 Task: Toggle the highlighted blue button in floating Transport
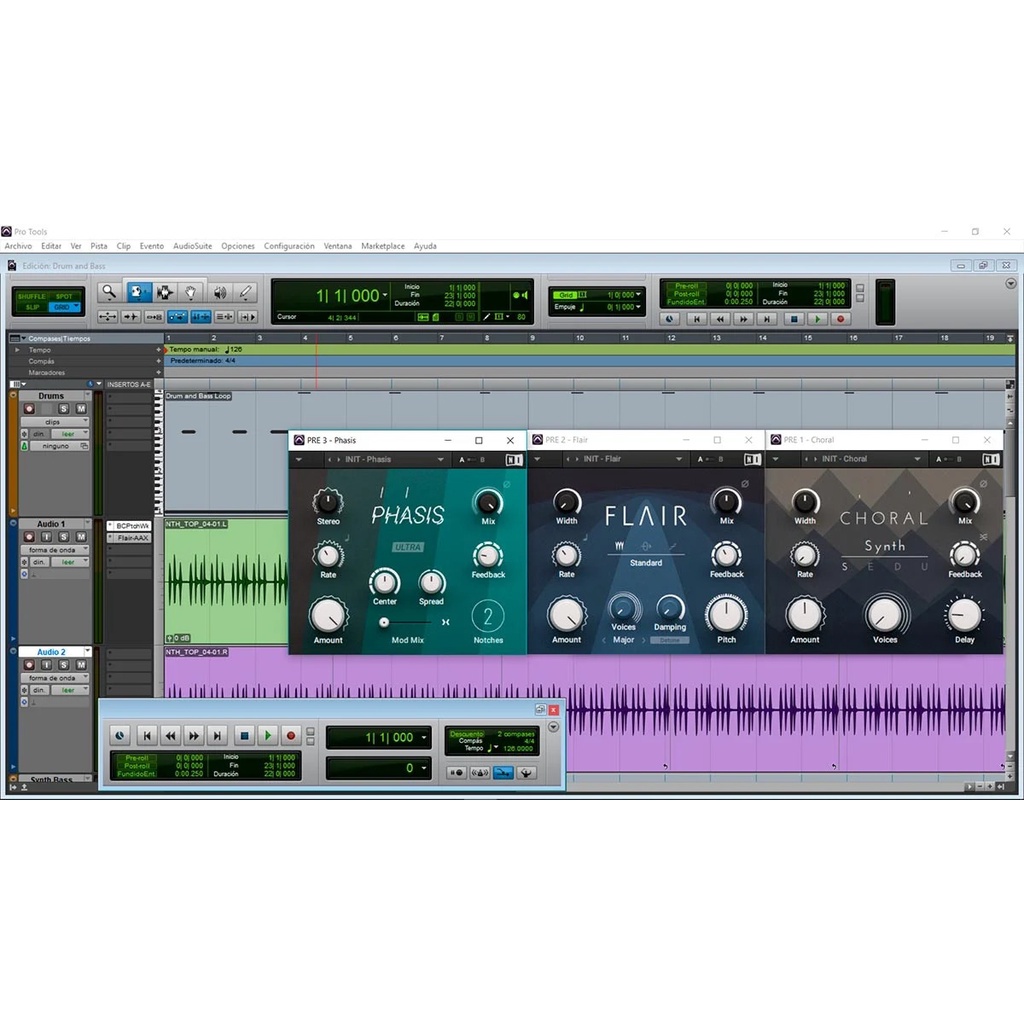pos(503,773)
